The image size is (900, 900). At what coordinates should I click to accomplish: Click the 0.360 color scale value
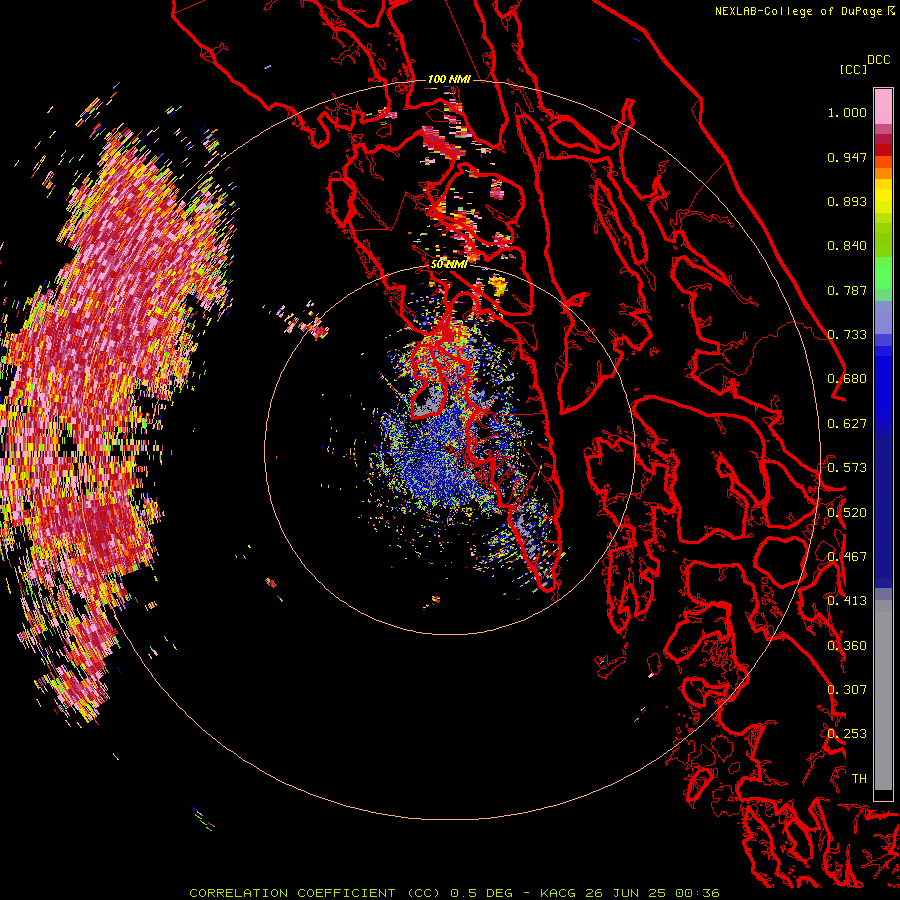pyautogui.click(x=847, y=646)
